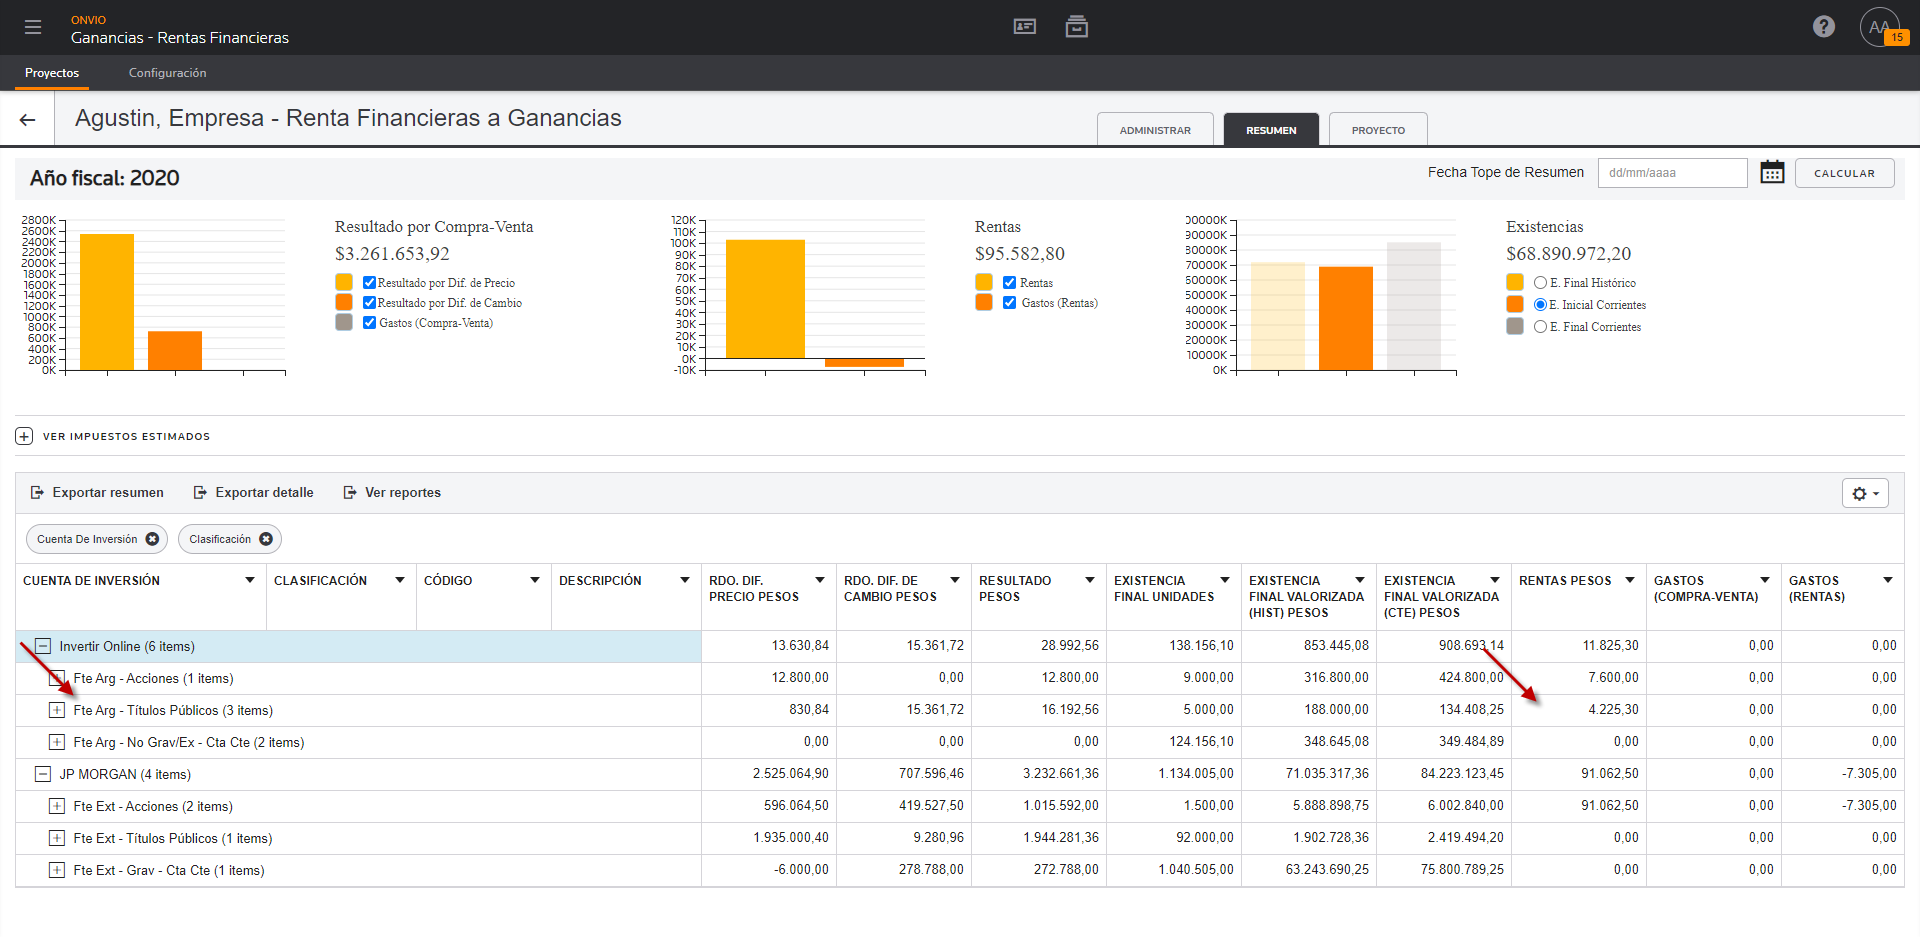Screen dimensions: 1920x937
Task: Select E. Final Histórico radio button
Action: point(1540,283)
